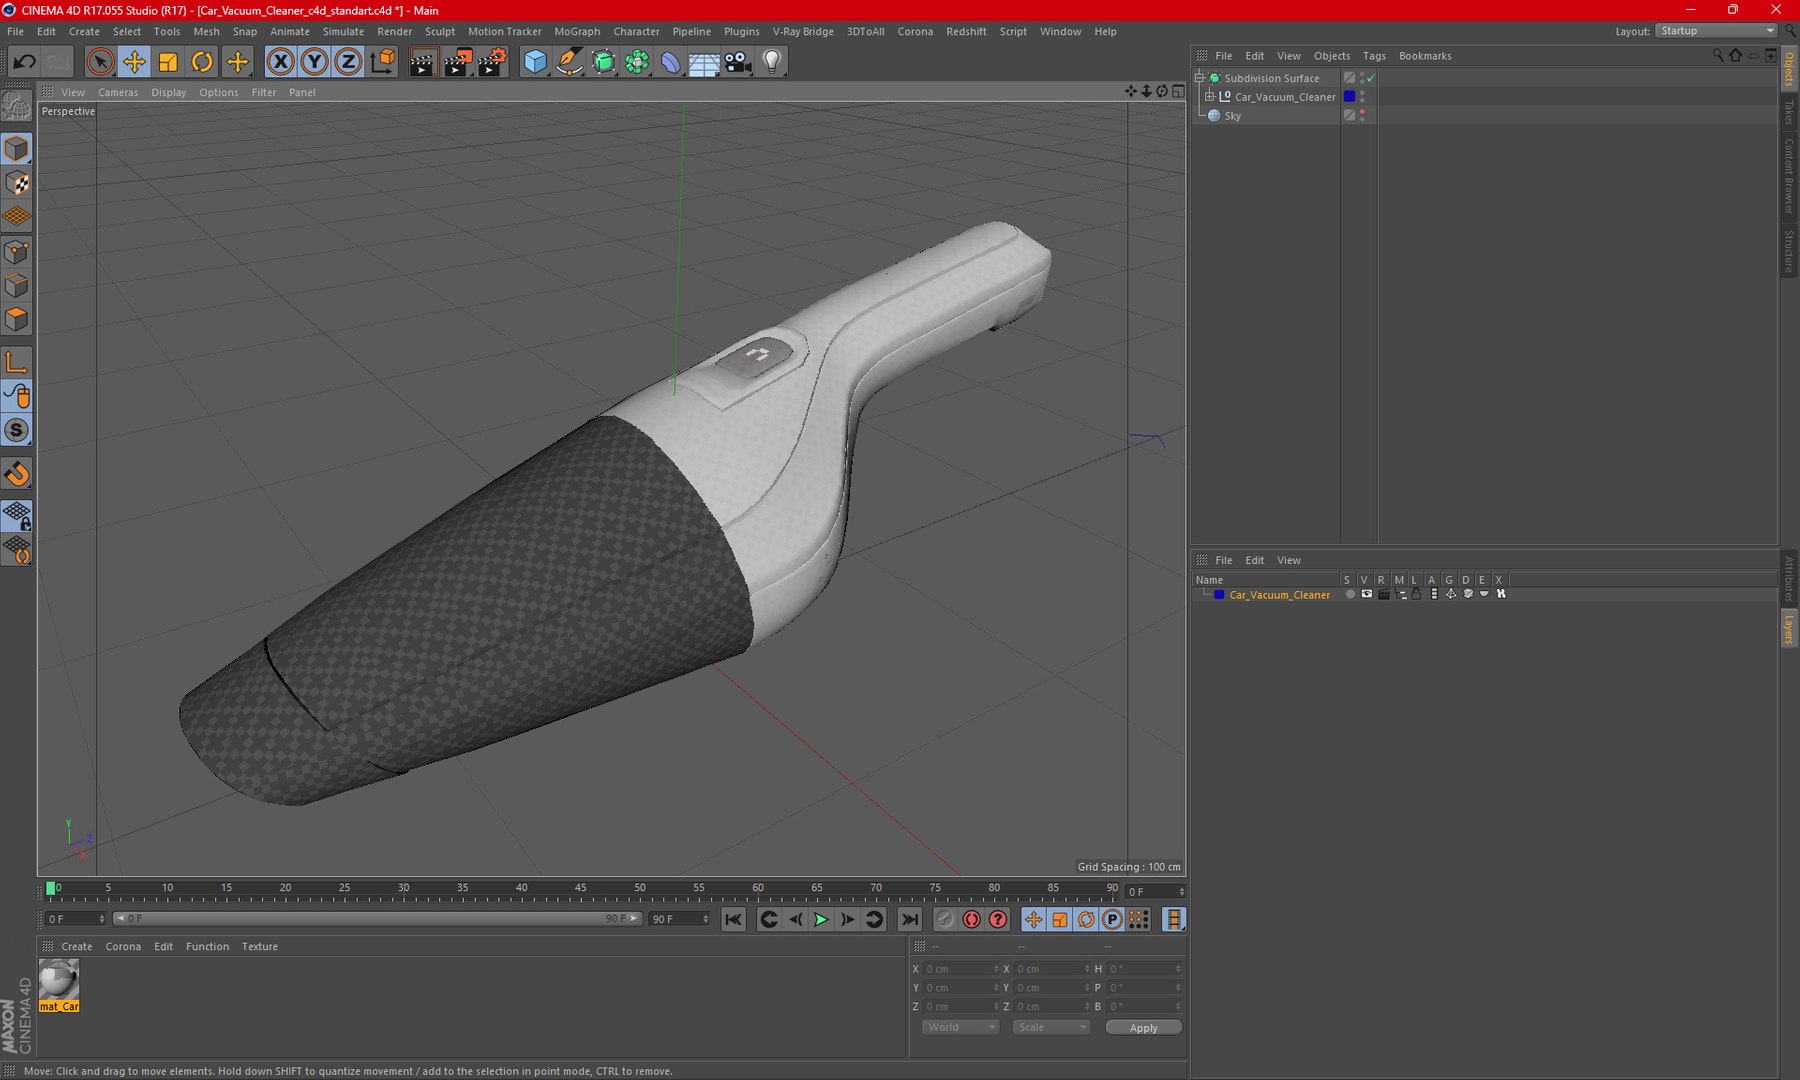The image size is (1800, 1080).
Task: Toggle Enable Axis mode
Action: click(x=17, y=363)
